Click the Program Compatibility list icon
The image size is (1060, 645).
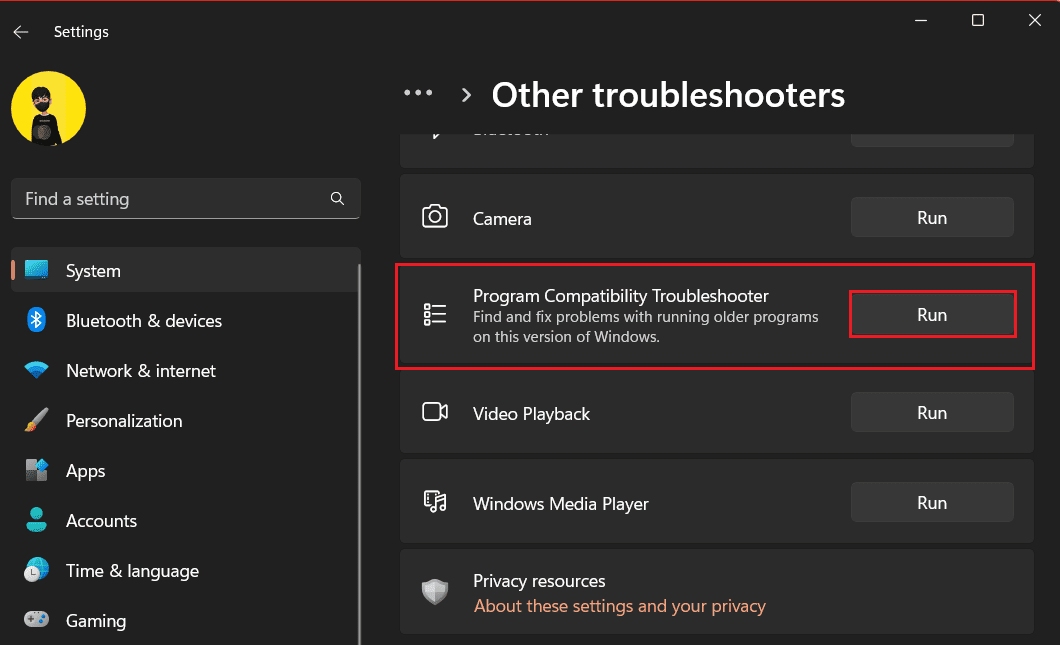tap(435, 314)
